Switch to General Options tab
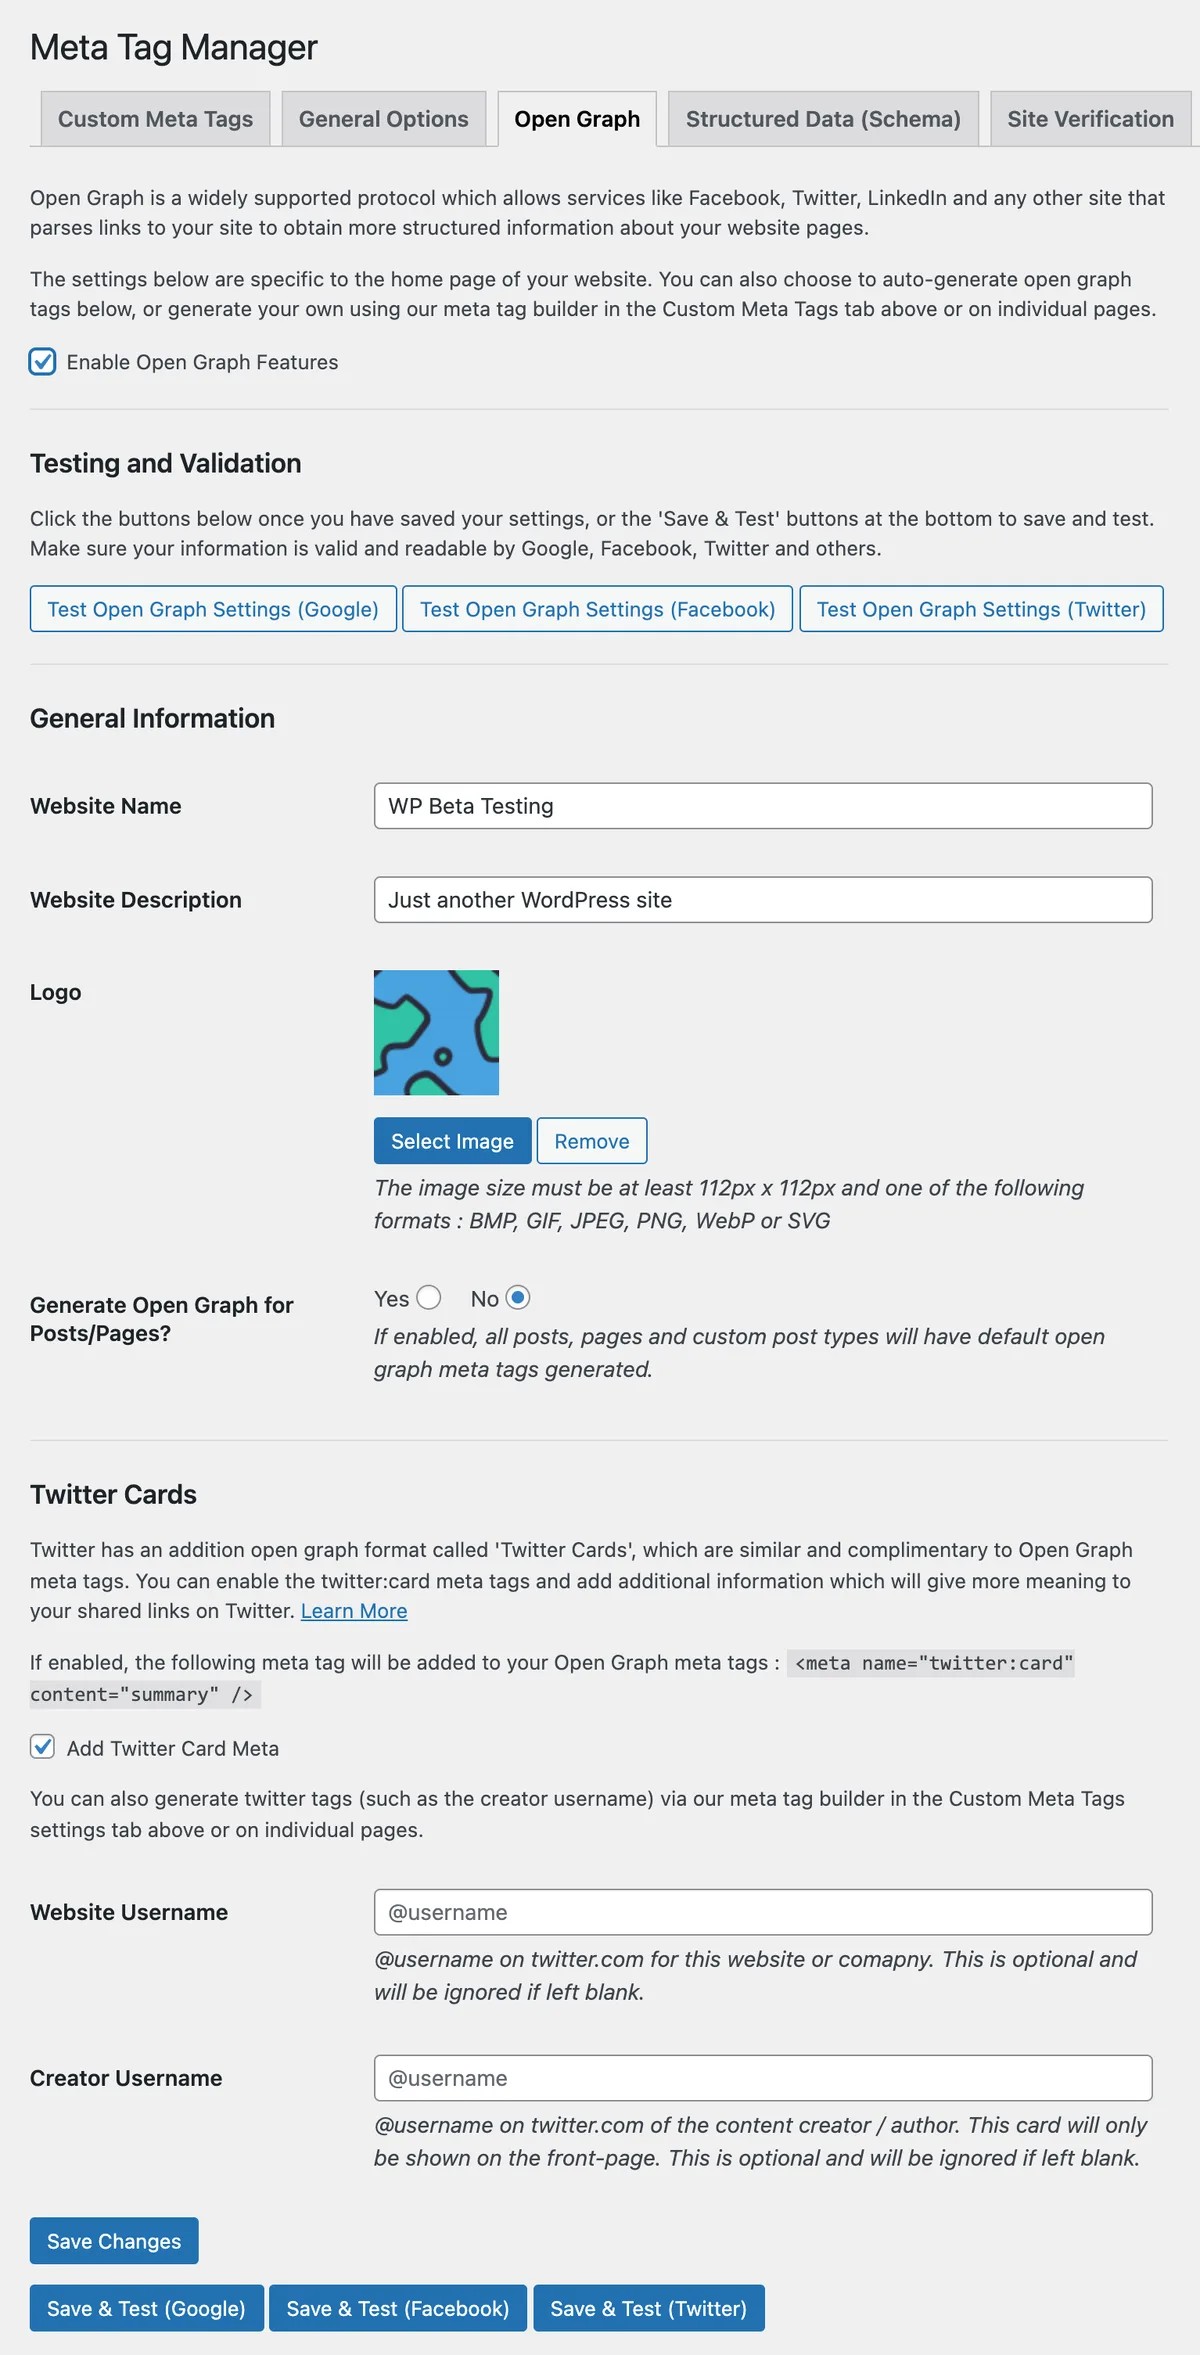1200x2355 pixels. tap(383, 119)
